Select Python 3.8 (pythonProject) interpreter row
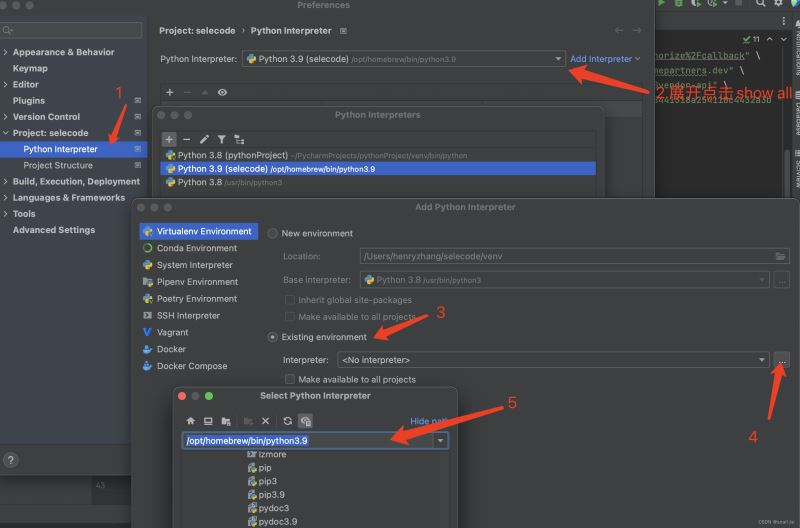The image size is (800, 528). (378, 155)
